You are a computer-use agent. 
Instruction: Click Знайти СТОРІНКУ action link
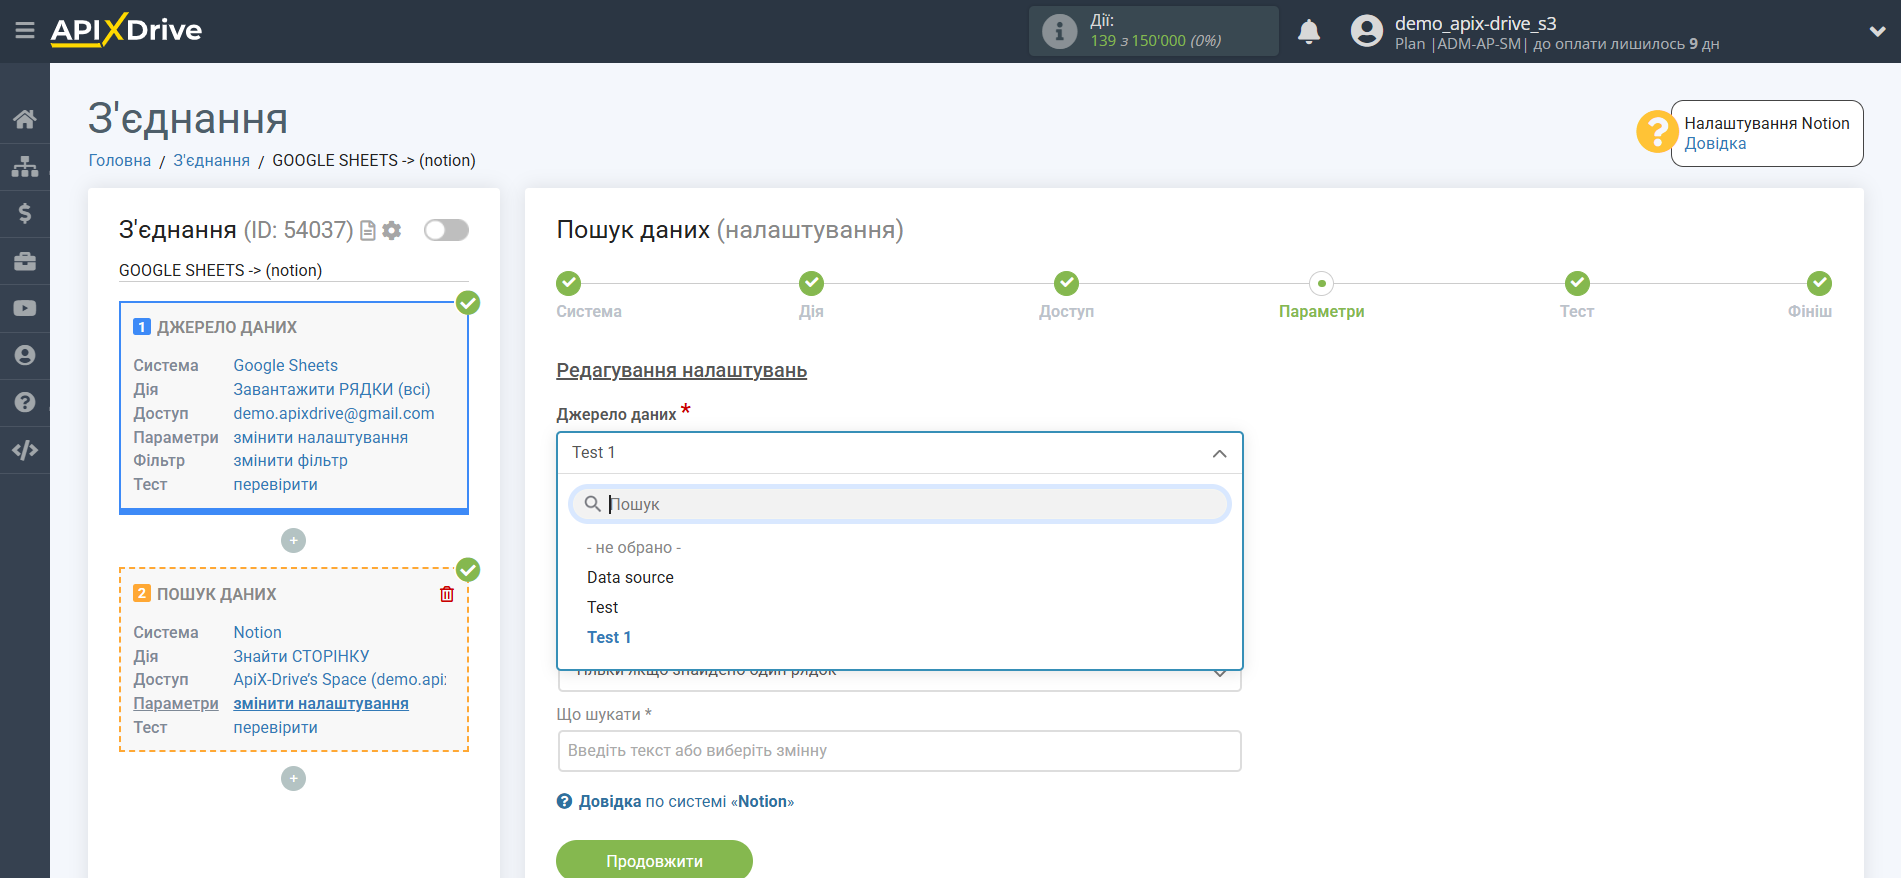point(301,657)
